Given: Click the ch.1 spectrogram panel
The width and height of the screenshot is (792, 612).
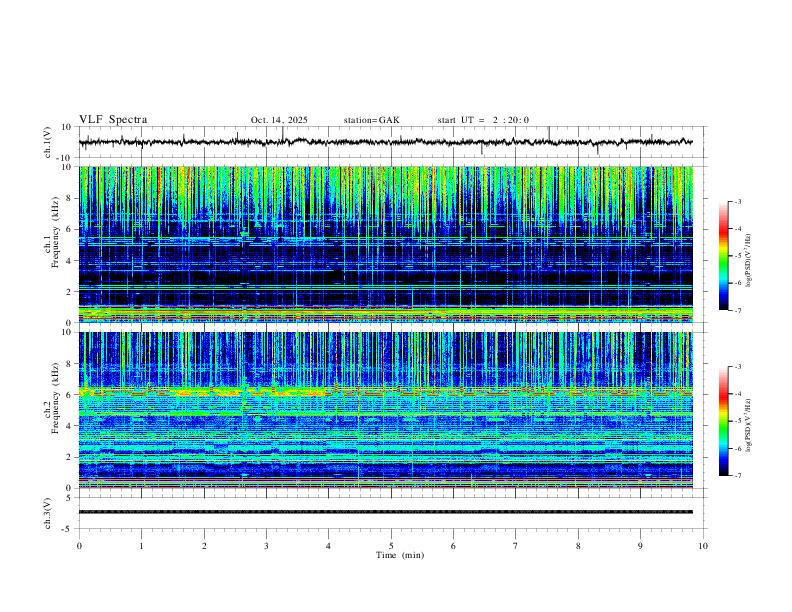Looking at the screenshot, I should 386,244.
